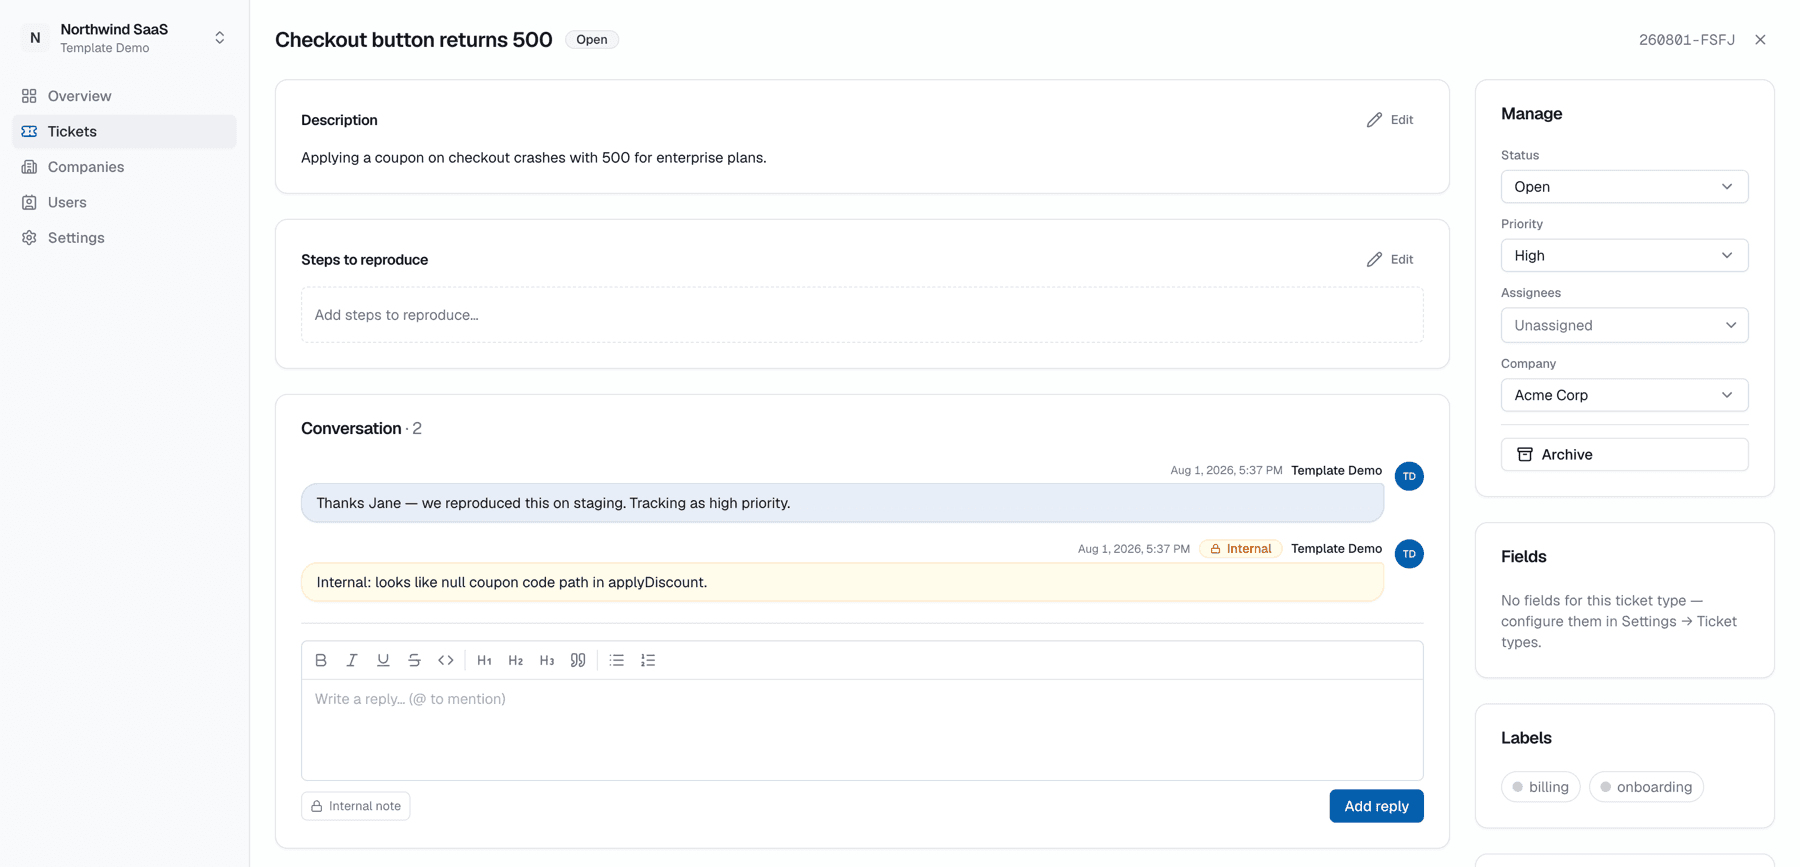Screen dimensions: 1800x867
Task: Go to Companies page
Action: pos(124,167)
